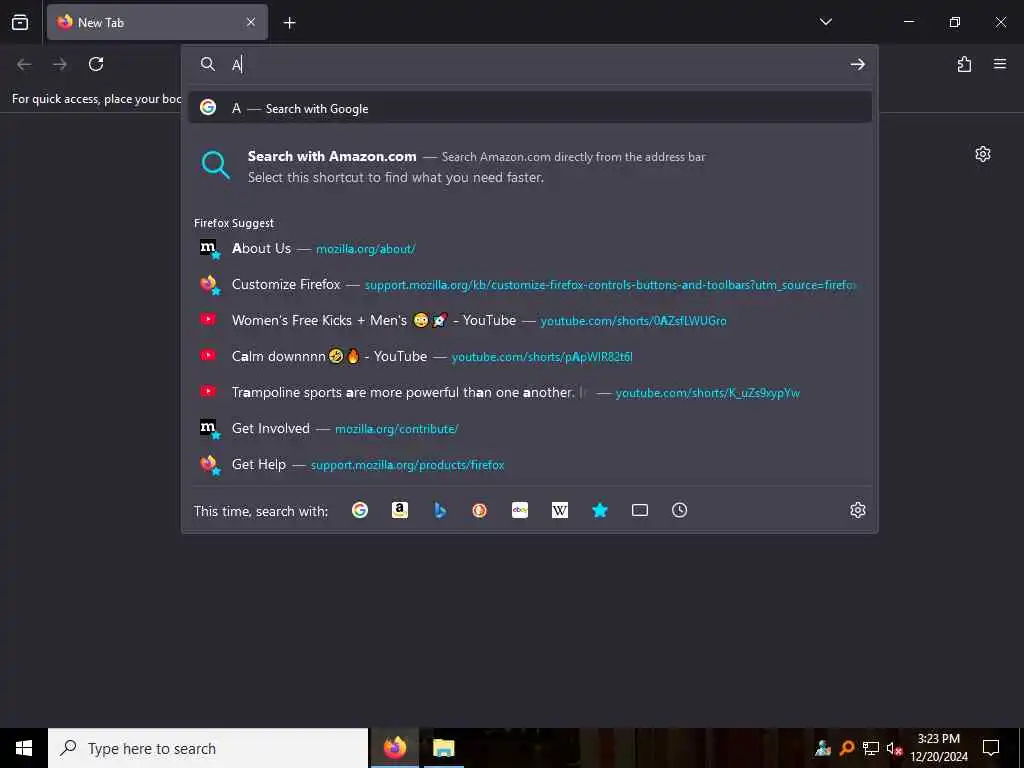
Task: Click taskbar clock showing 3:23 PM
Action: pyautogui.click(x=939, y=748)
